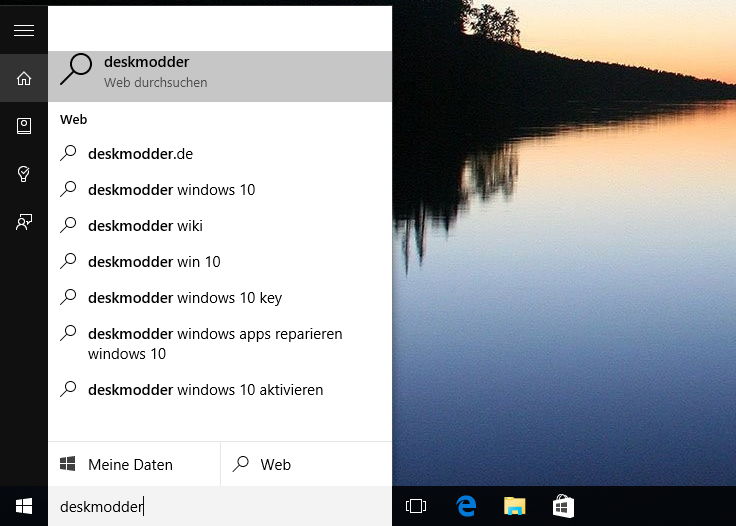Click the magnifier icon in the bottom 'Web' tab
The image size is (736, 526).
point(240,464)
